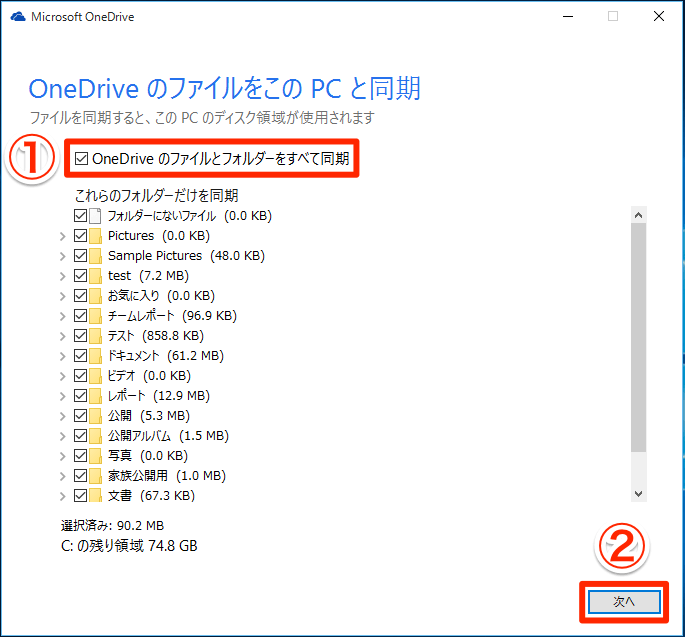The width and height of the screenshot is (685, 637).
Task: Expand the レポート folder tree
Action: tap(62, 397)
